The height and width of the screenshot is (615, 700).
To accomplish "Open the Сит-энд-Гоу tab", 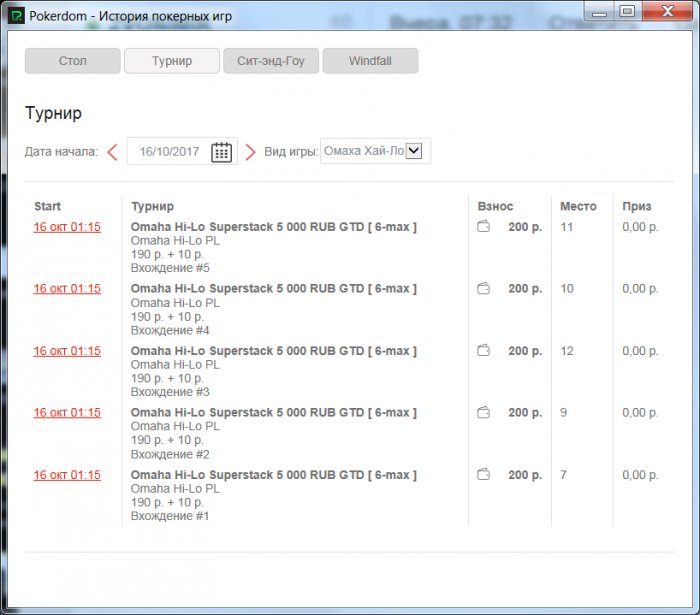I will (x=270, y=61).
